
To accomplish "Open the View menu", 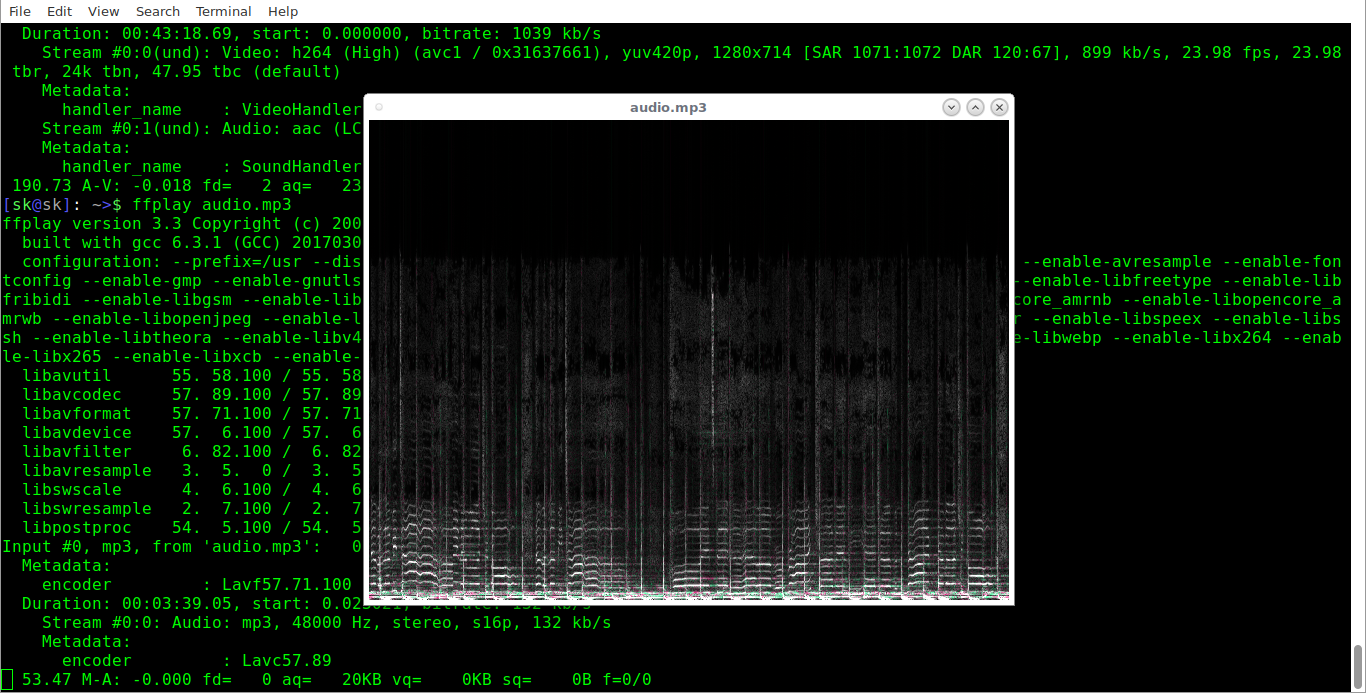I will pyautogui.click(x=103, y=11).
